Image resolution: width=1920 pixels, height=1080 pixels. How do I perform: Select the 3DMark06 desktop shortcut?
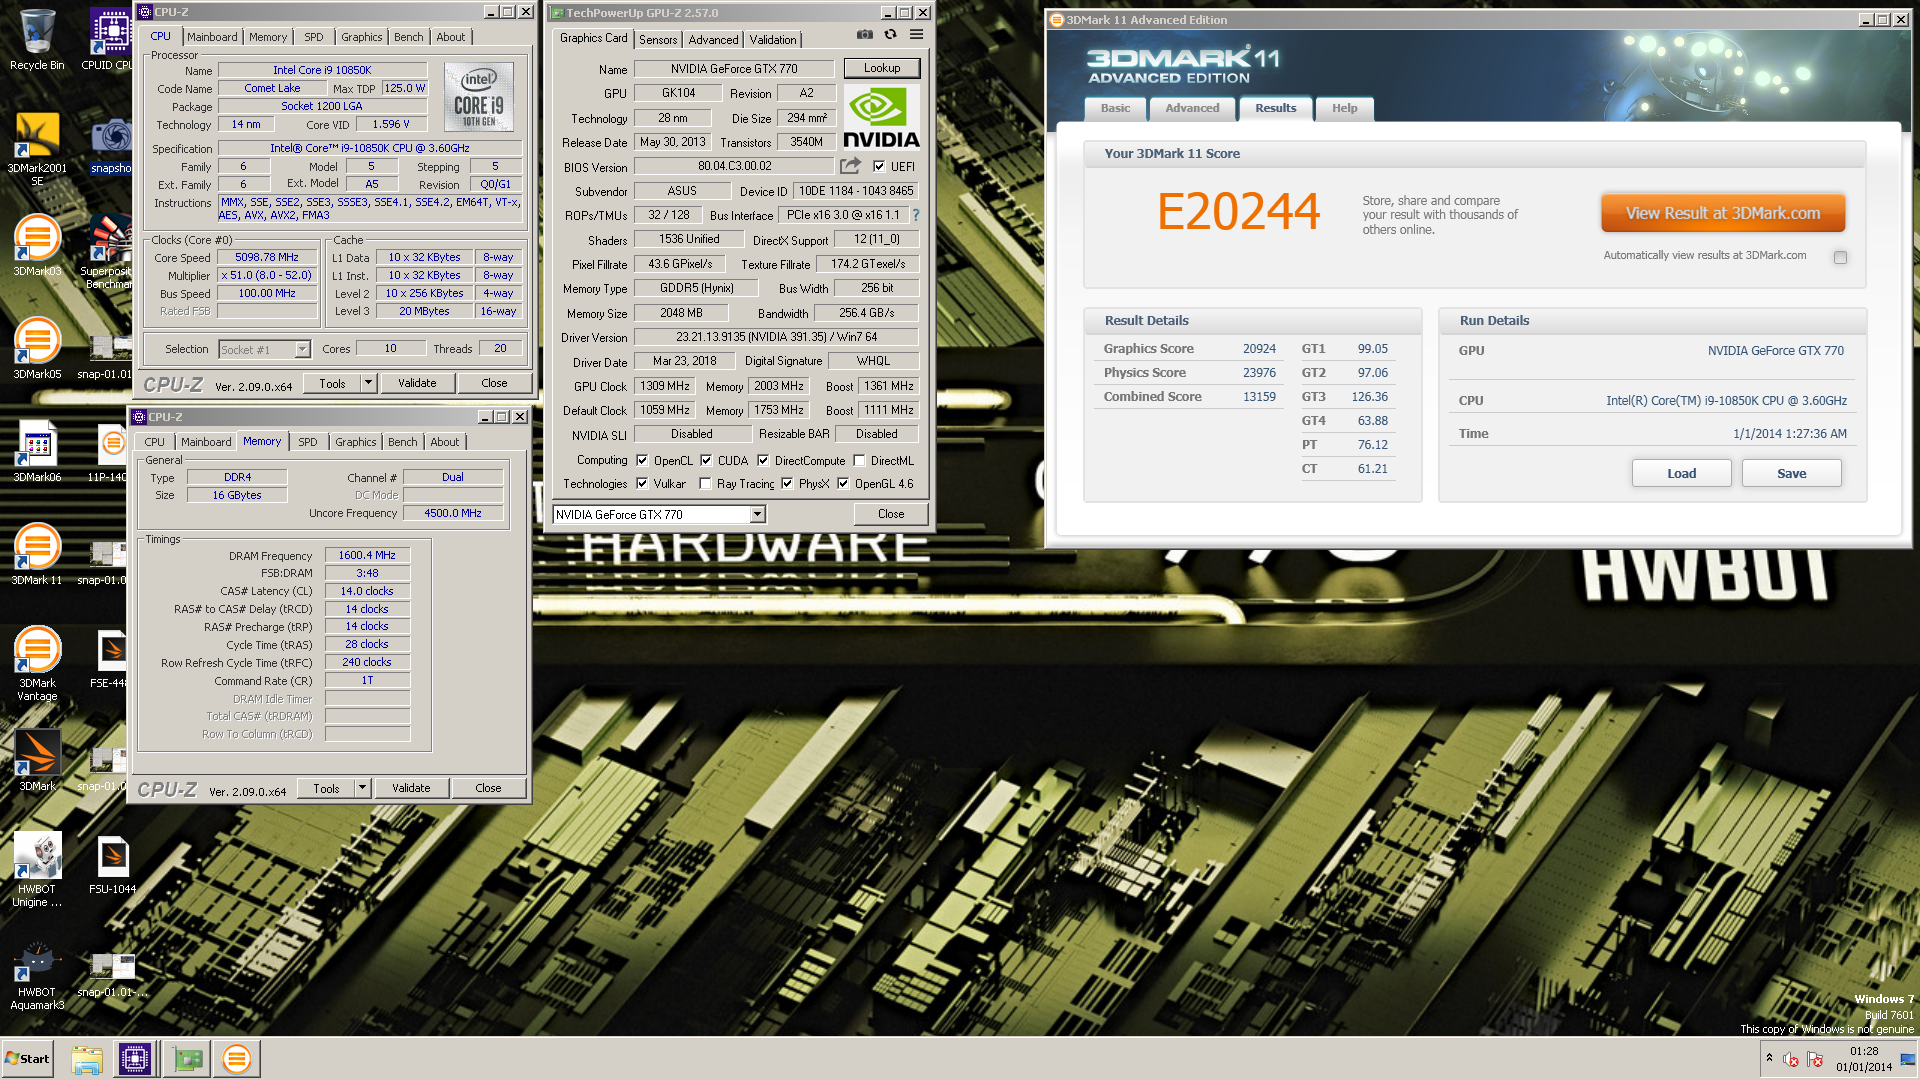37,451
